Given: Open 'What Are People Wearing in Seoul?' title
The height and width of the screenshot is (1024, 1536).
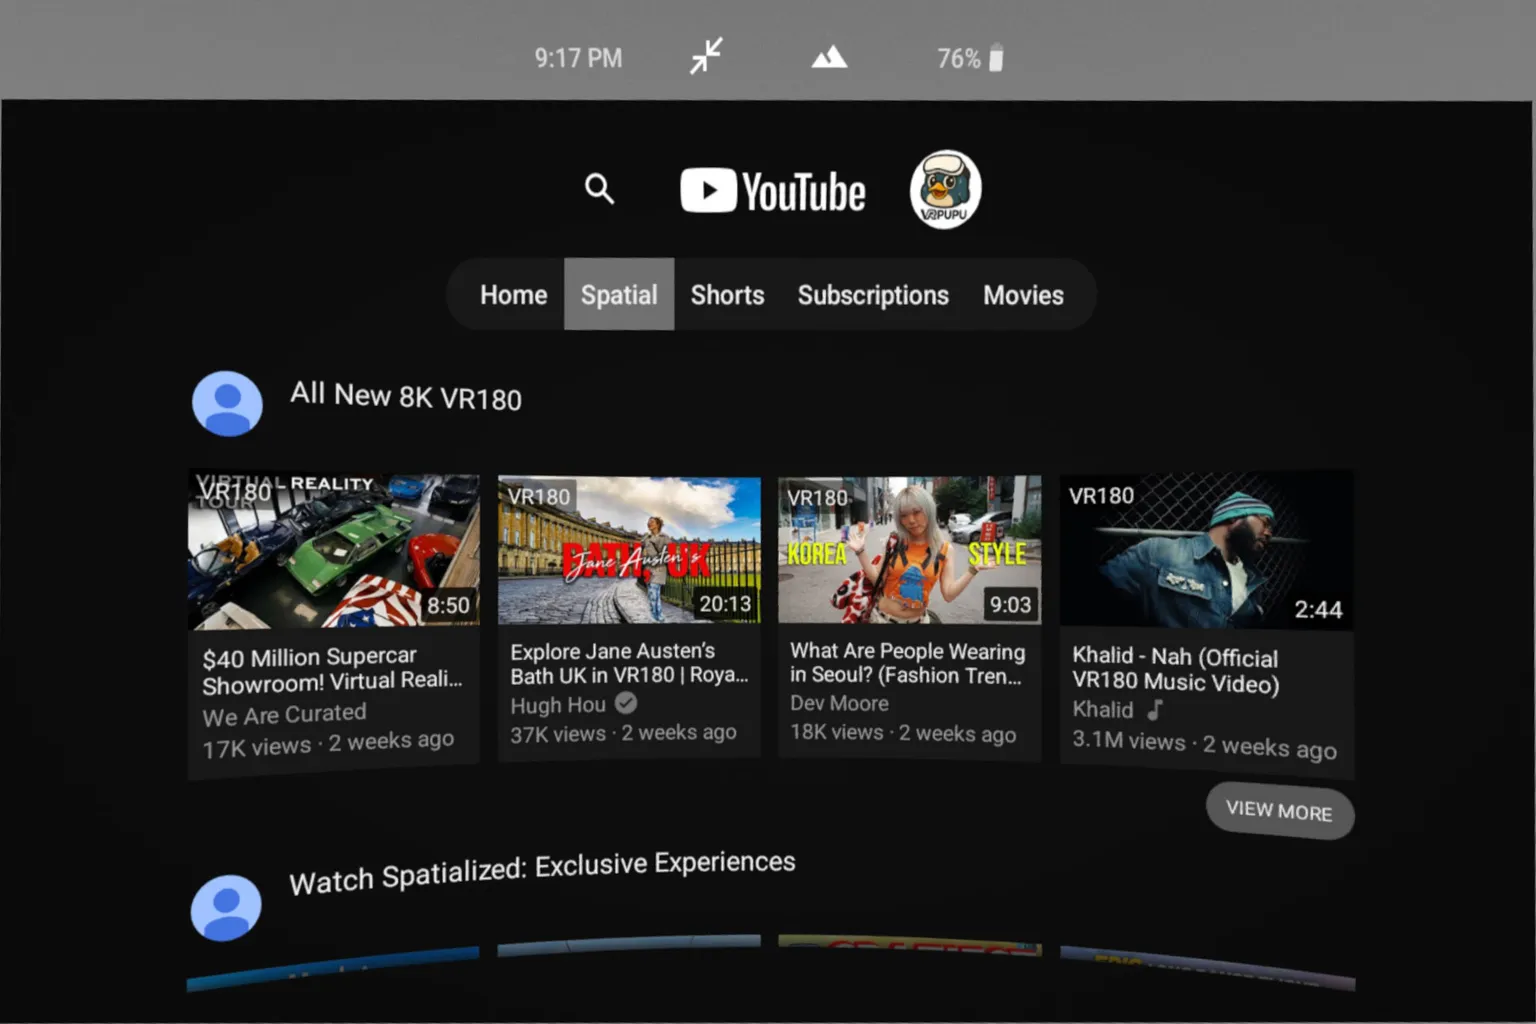Looking at the screenshot, I should coord(907,663).
